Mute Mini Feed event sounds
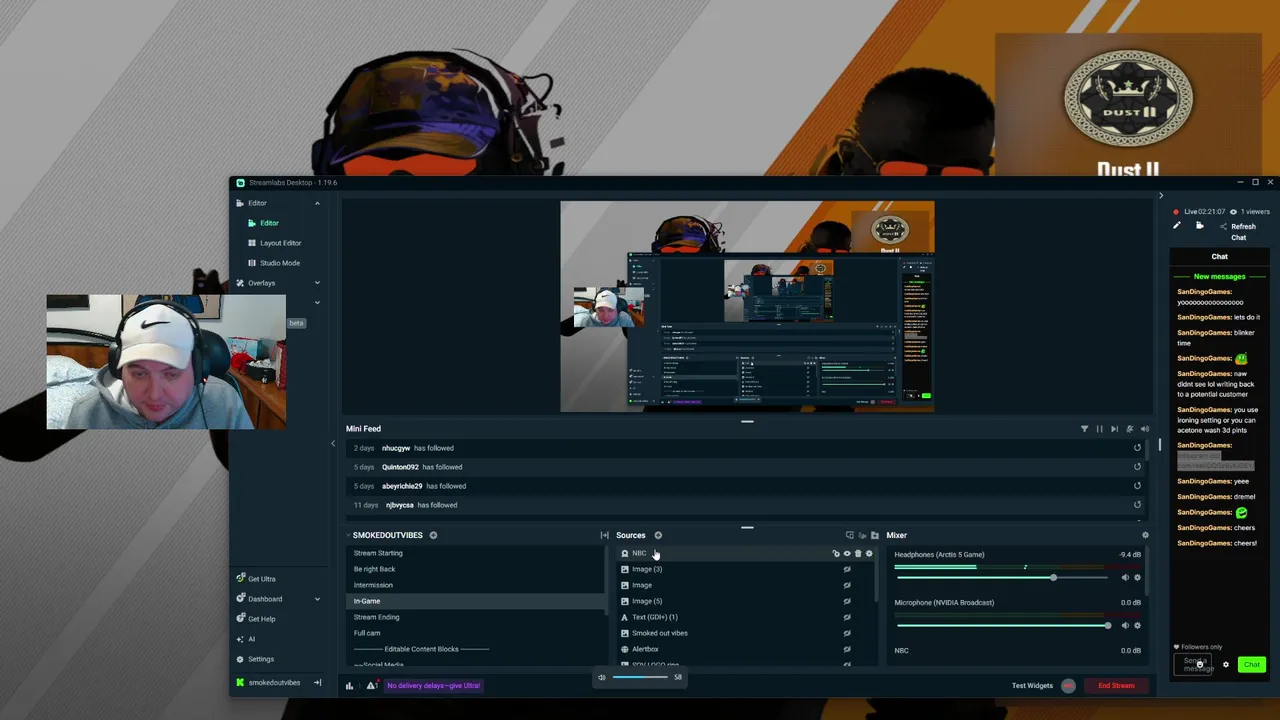This screenshot has width=1280, height=720. click(x=1145, y=429)
